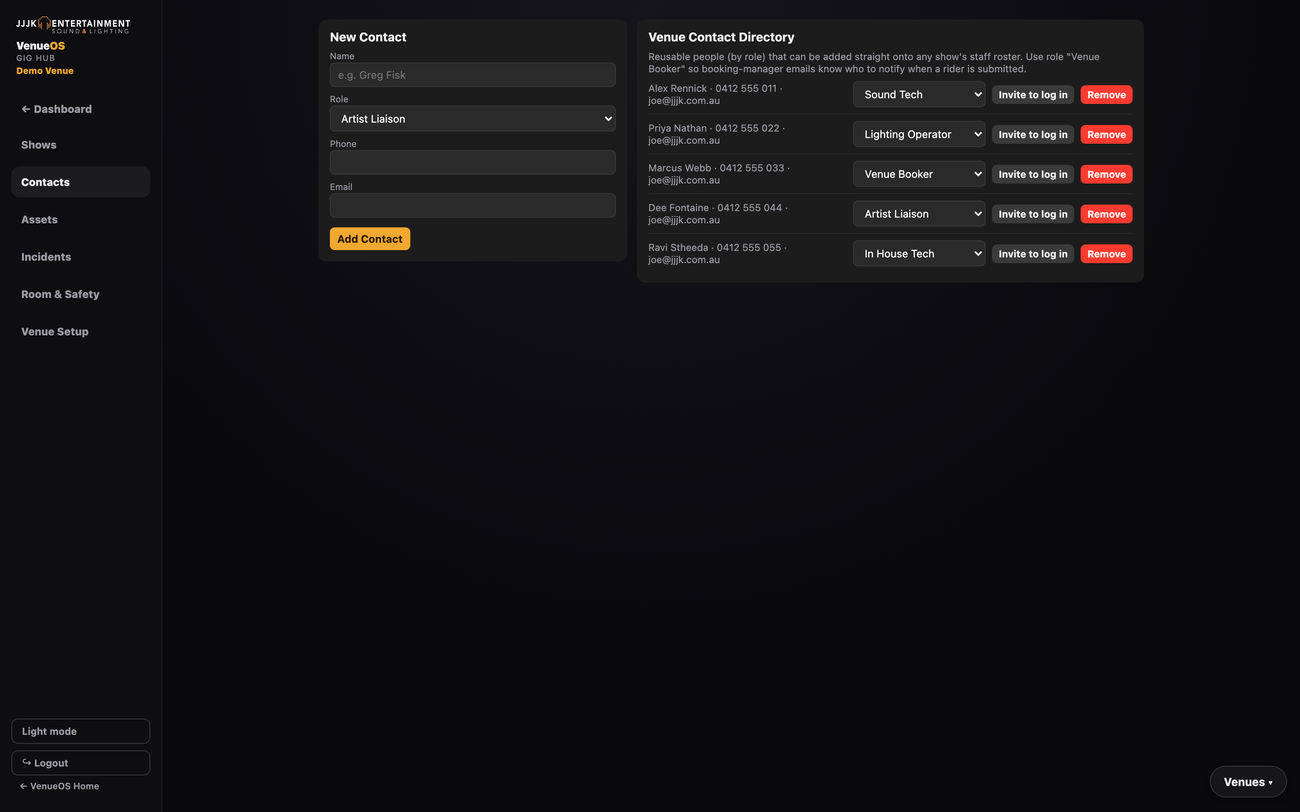Remove Ravi Stheeda from directory
The height and width of the screenshot is (812, 1300).
click(x=1107, y=254)
